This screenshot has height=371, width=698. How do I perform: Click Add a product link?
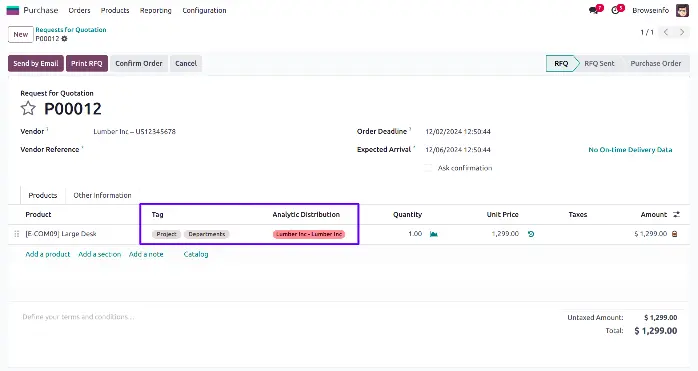click(48, 254)
